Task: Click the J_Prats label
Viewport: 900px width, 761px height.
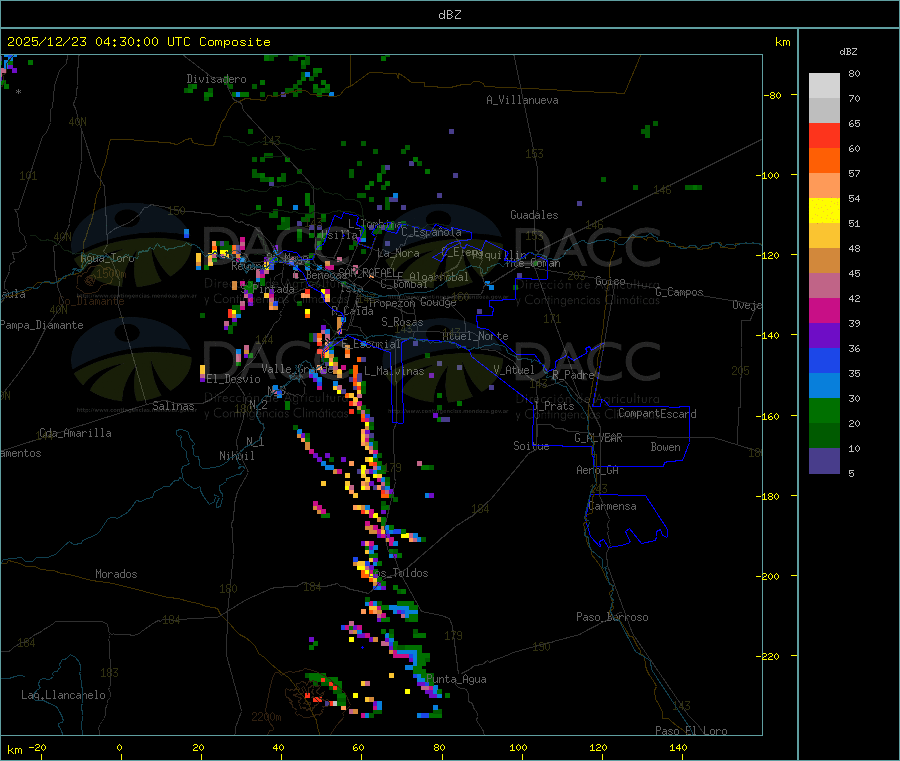Action: (553, 406)
